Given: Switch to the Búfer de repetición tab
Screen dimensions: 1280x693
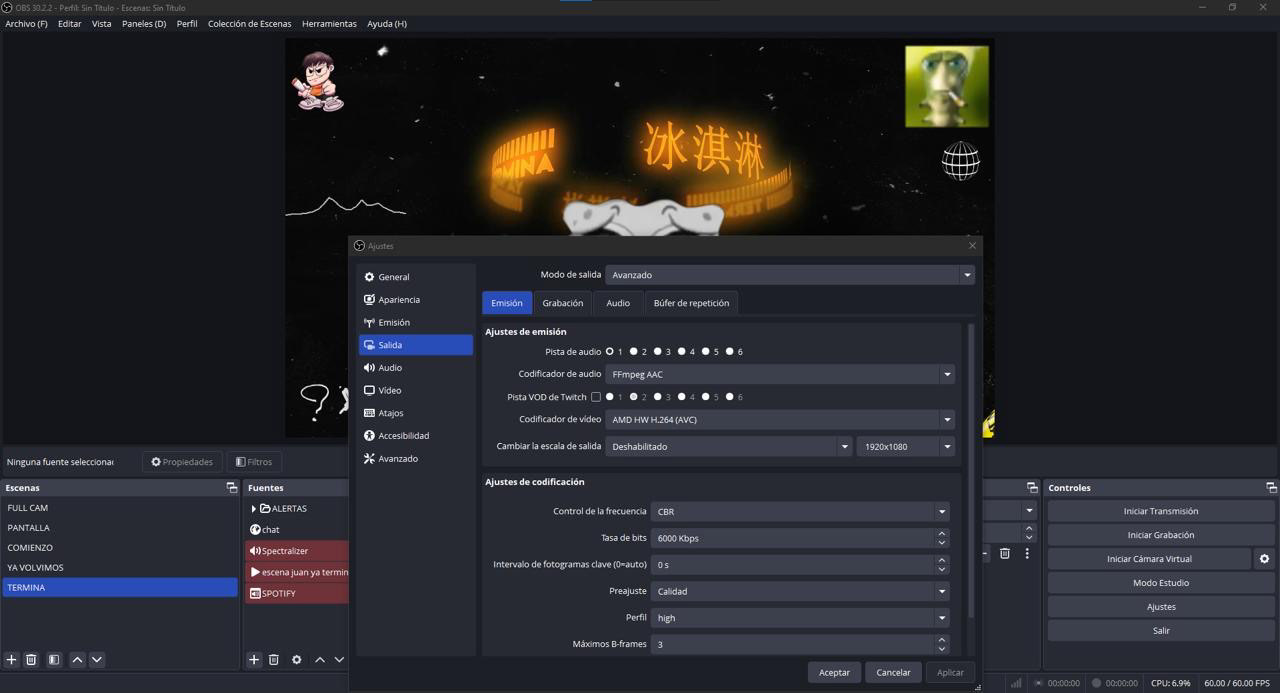Looking at the screenshot, I should click(691, 303).
